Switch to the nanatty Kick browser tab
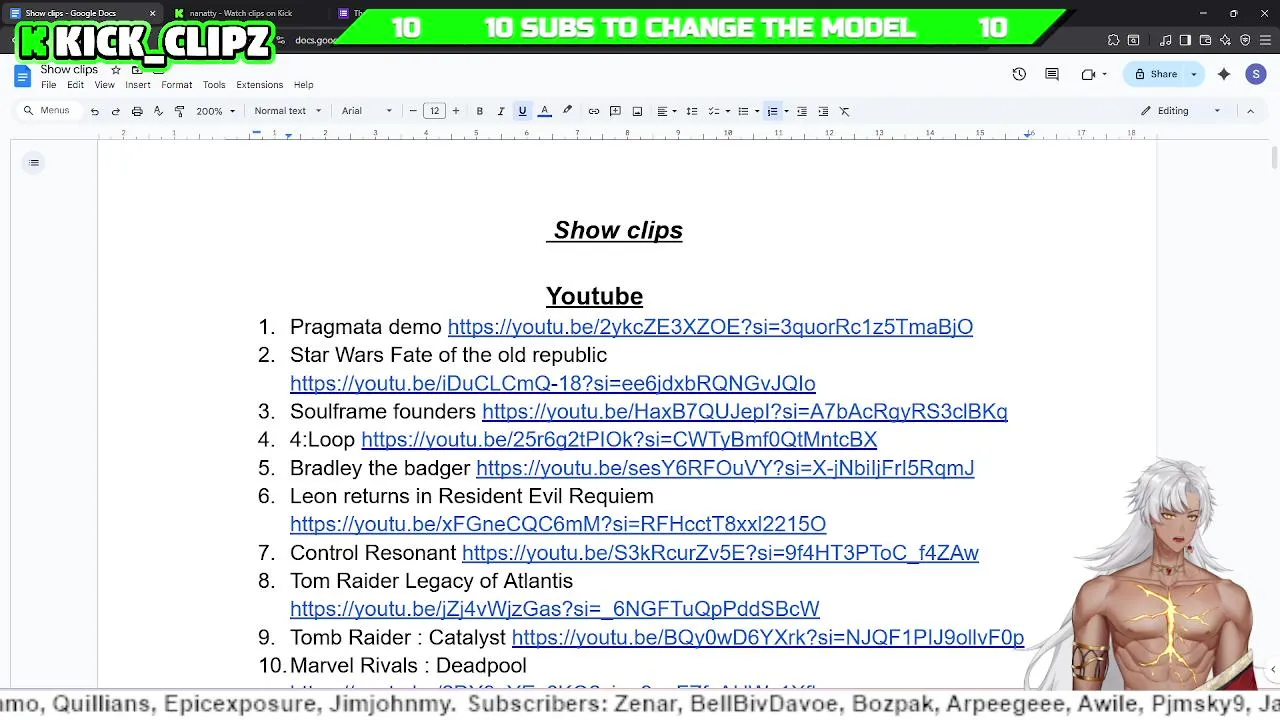This screenshot has width=1280, height=720. pos(241,13)
